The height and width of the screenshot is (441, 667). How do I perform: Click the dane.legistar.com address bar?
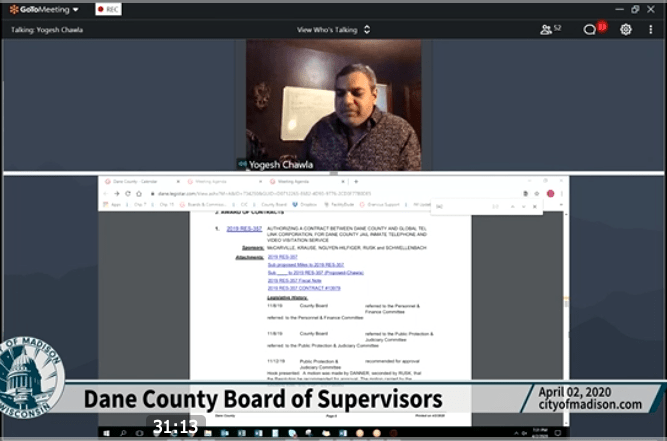(336, 193)
